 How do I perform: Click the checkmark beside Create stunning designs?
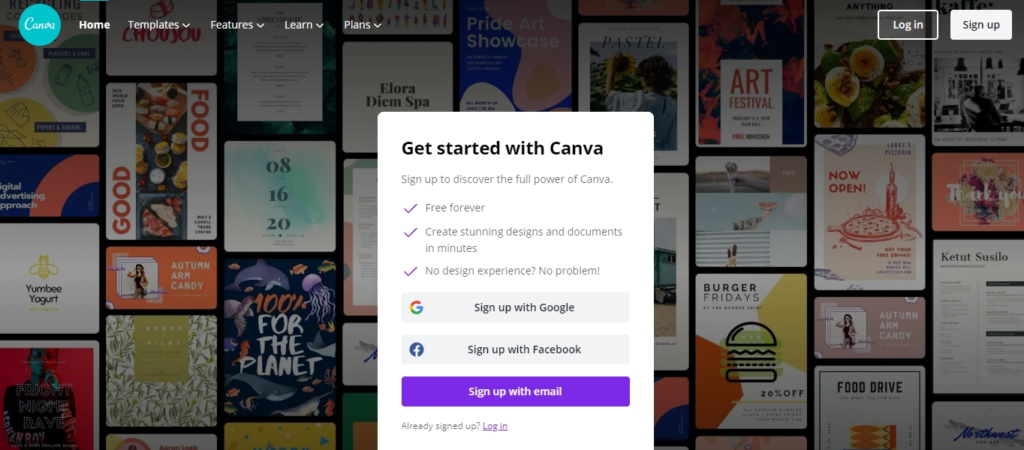pyautogui.click(x=410, y=232)
